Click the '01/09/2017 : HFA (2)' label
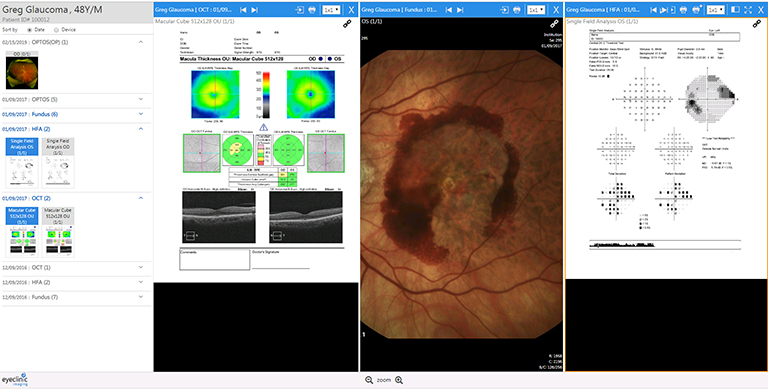The width and height of the screenshot is (768, 389). coord(26,129)
